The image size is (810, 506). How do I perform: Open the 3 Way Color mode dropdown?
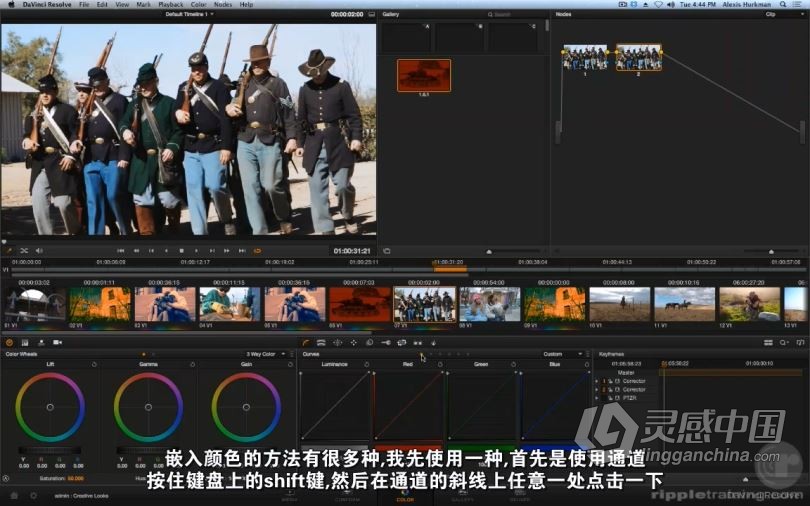pos(266,354)
